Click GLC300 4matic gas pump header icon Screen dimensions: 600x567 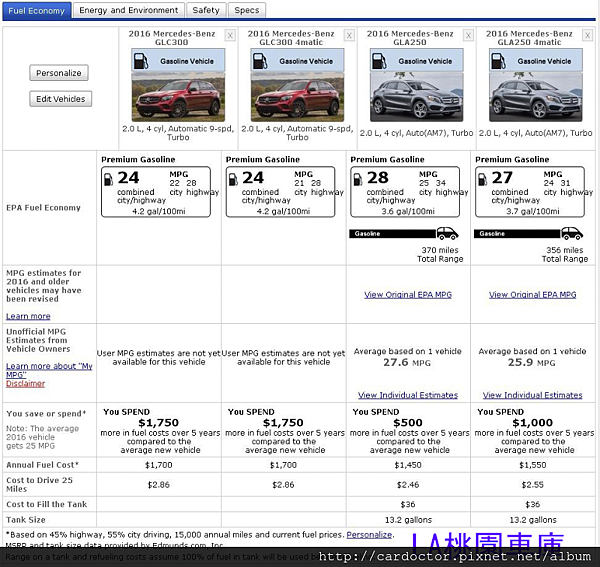click(x=260, y=61)
